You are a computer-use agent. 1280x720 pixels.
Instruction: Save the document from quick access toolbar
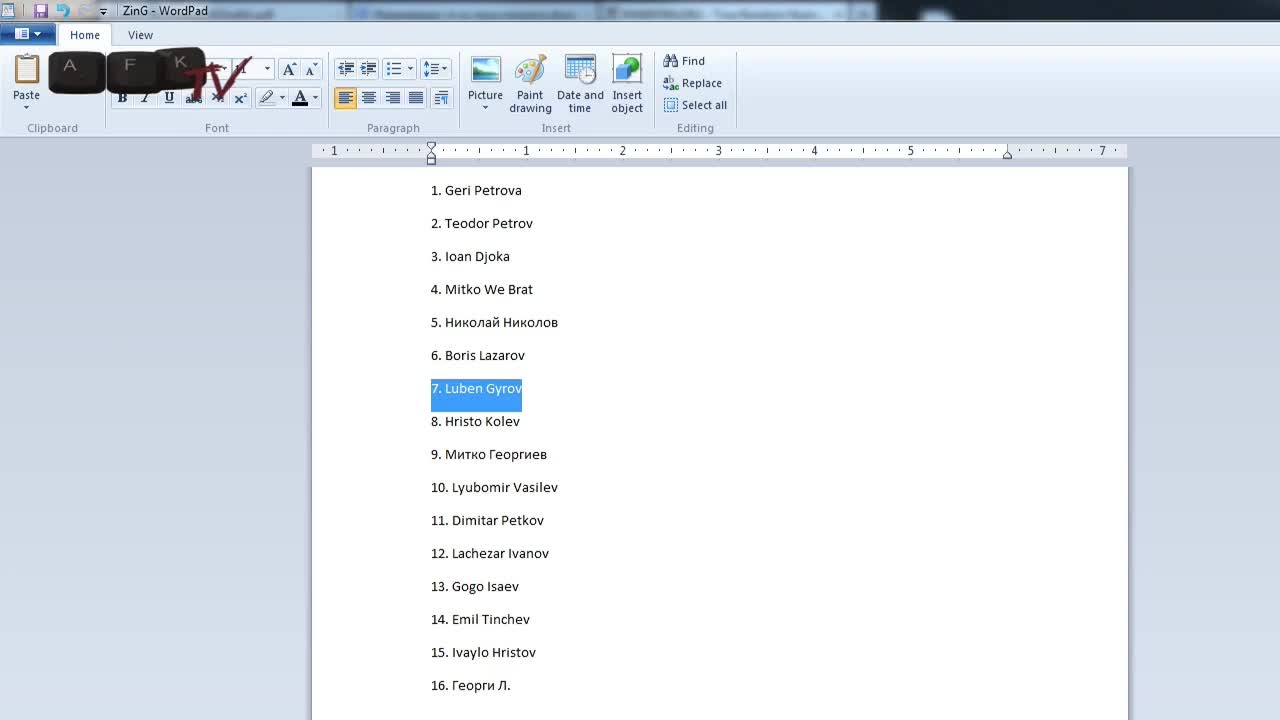click(x=41, y=11)
